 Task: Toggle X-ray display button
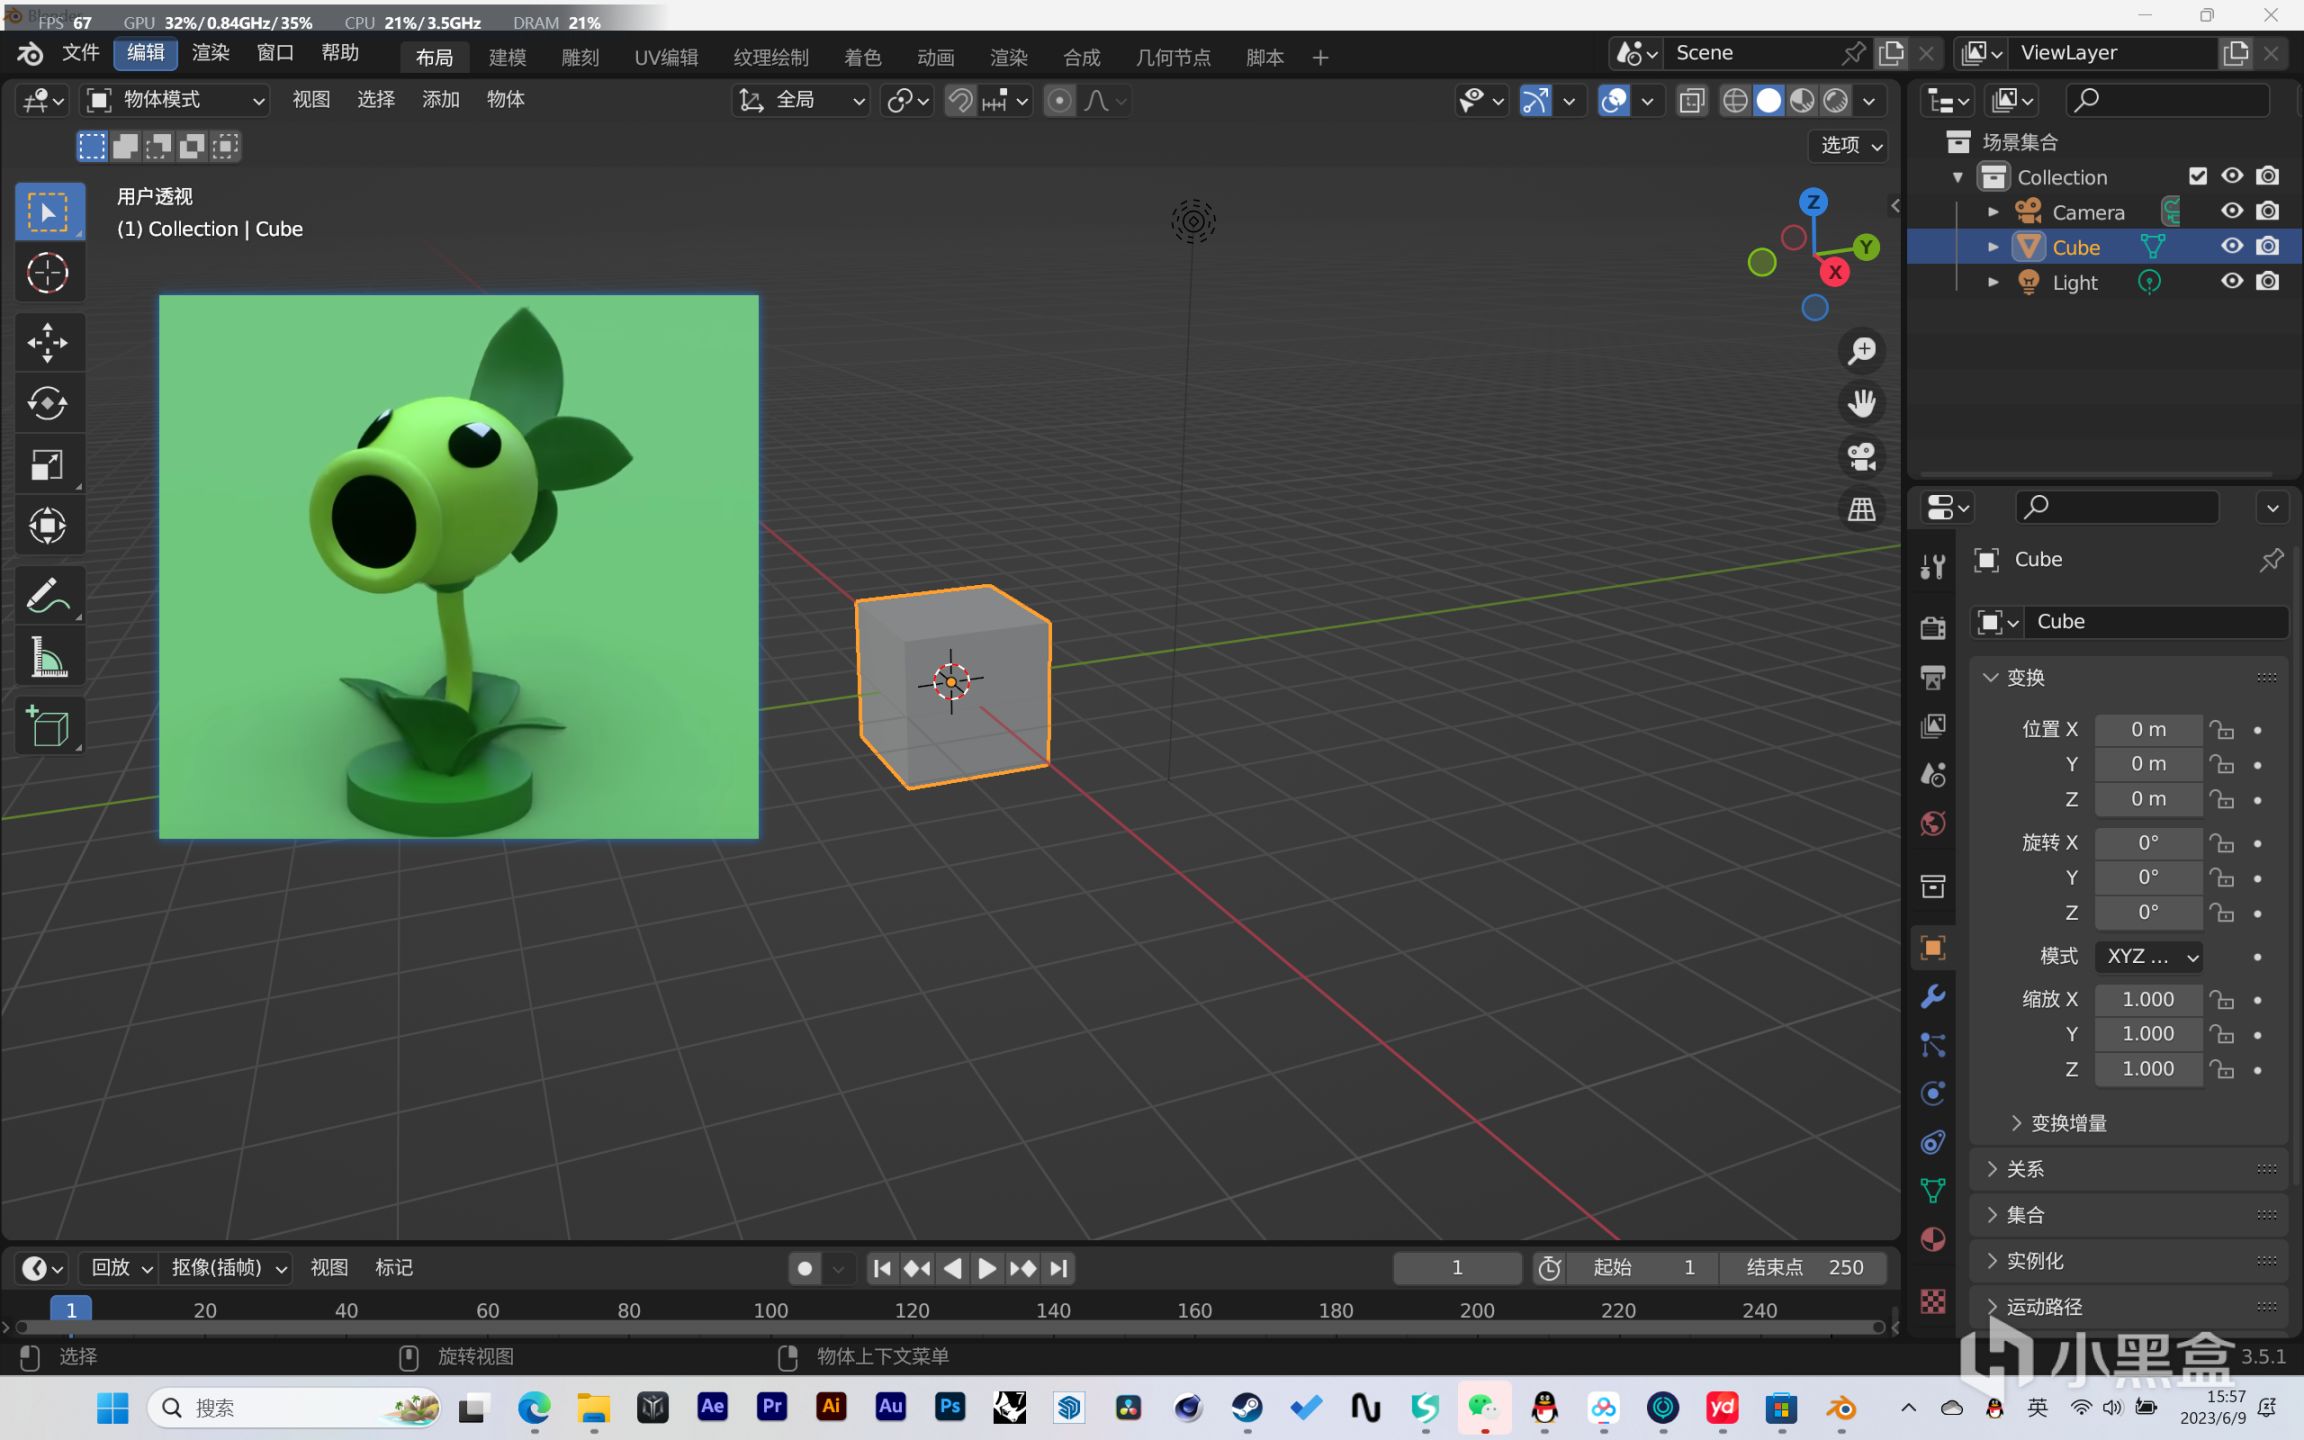pos(1692,100)
